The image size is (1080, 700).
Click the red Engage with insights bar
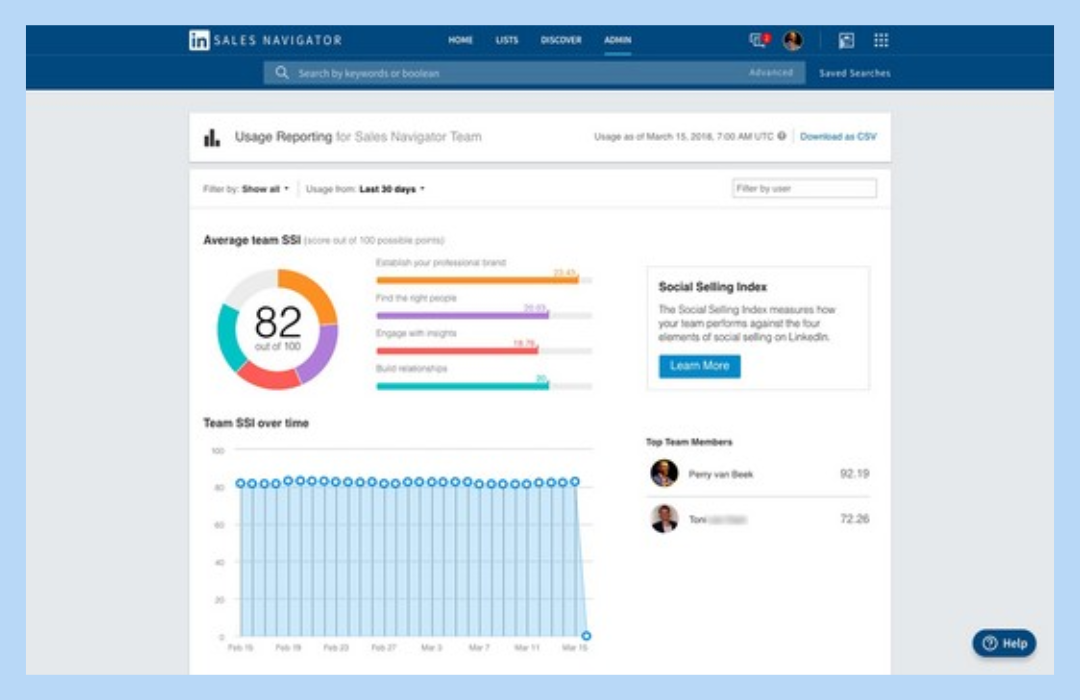point(484,351)
